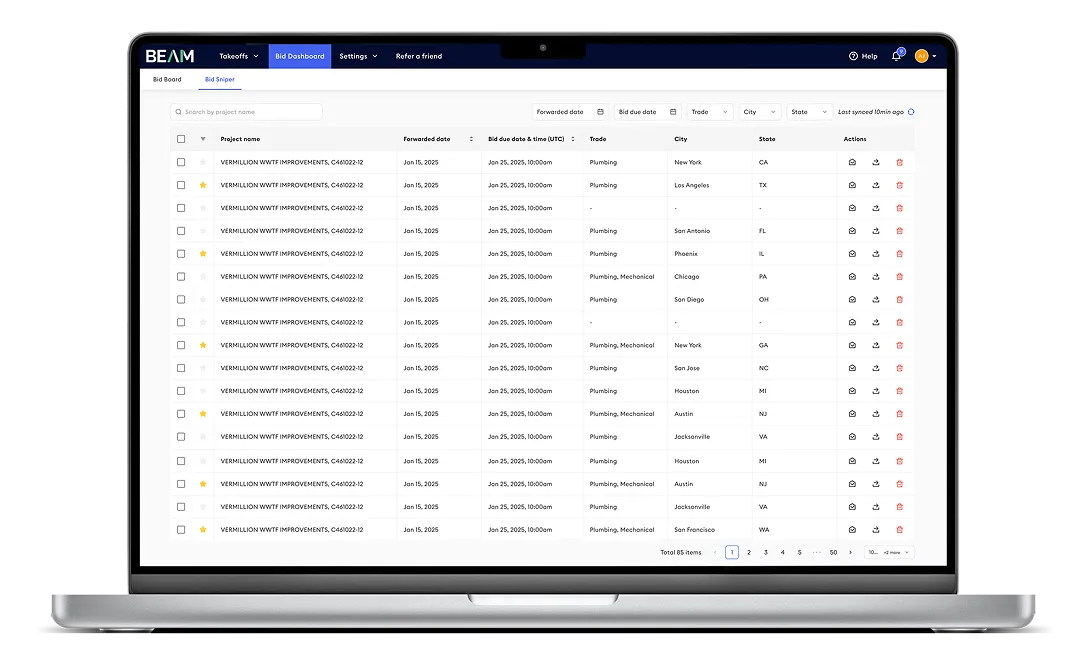The width and height of the screenshot is (1079, 666).
Task: Click the export icon in the San Francisco row
Action: click(x=876, y=530)
